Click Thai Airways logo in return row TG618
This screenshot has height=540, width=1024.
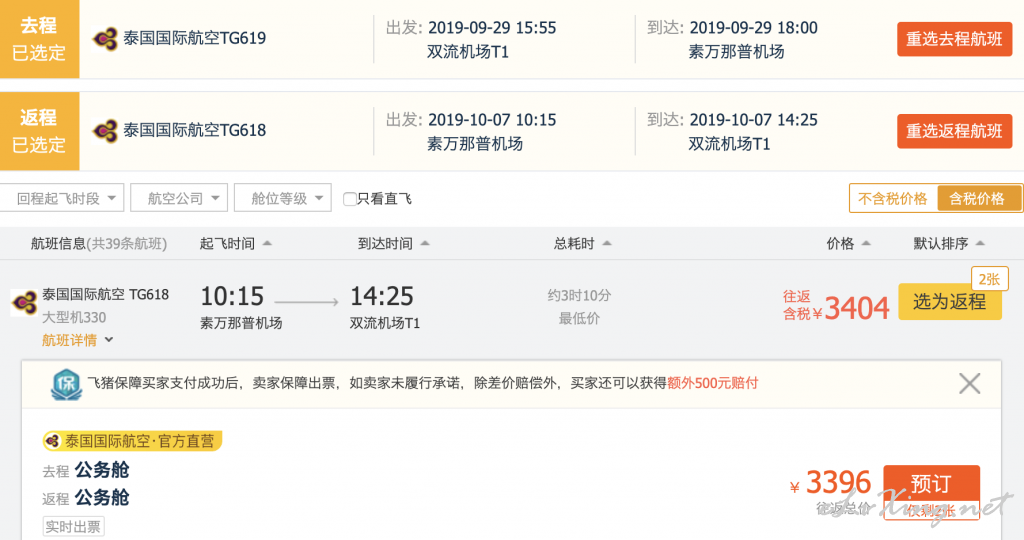click(105, 131)
